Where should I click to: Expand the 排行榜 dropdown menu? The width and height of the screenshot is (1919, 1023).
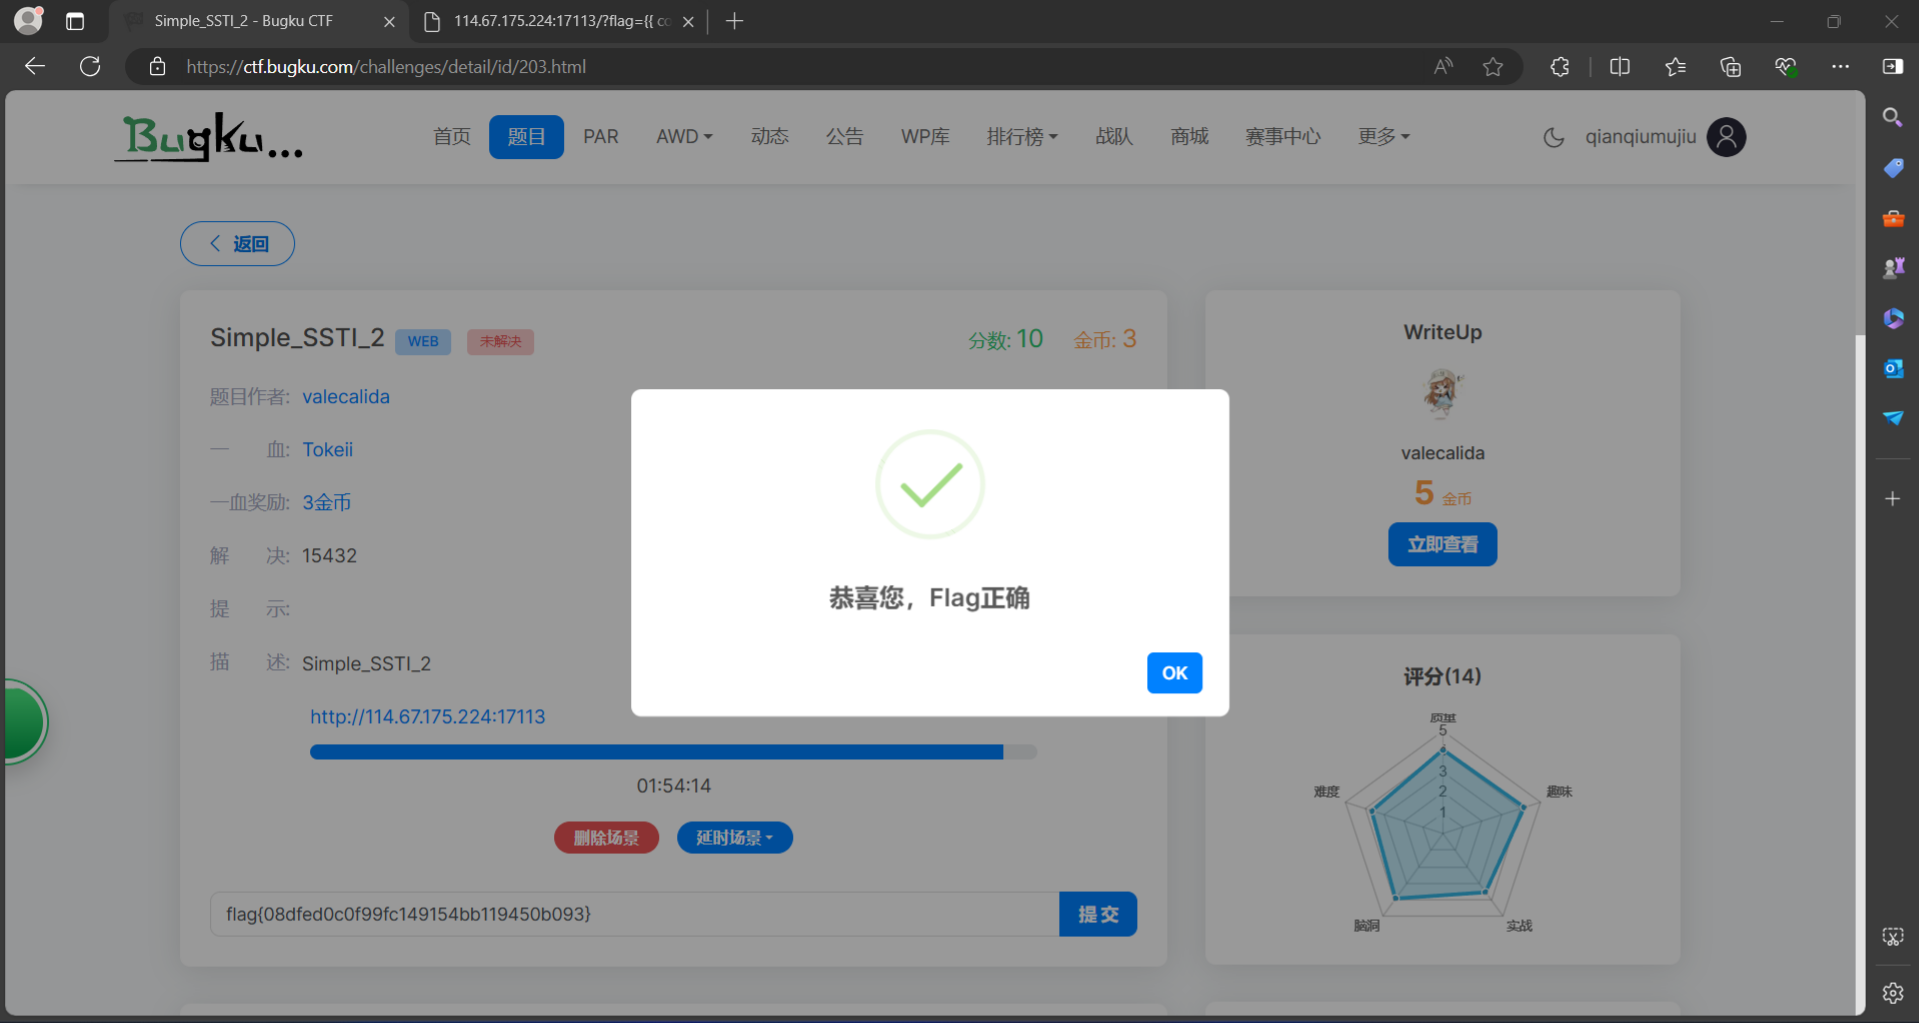pyautogui.click(x=1022, y=137)
